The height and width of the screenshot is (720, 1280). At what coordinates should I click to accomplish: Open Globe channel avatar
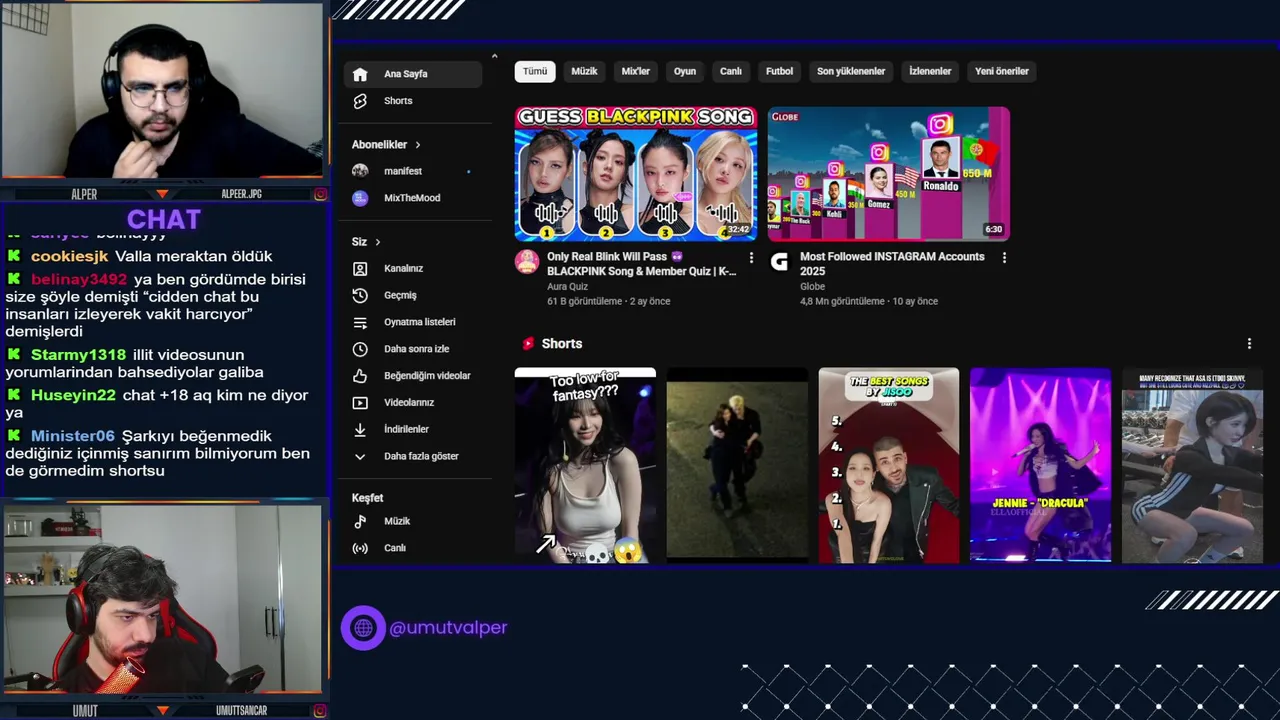[780, 262]
